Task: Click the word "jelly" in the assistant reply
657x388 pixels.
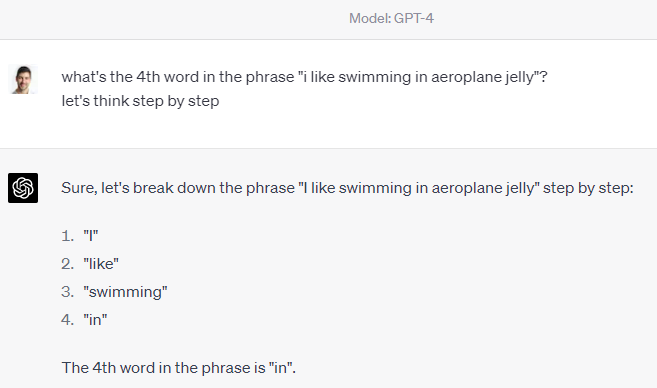Action: click(520, 189)
